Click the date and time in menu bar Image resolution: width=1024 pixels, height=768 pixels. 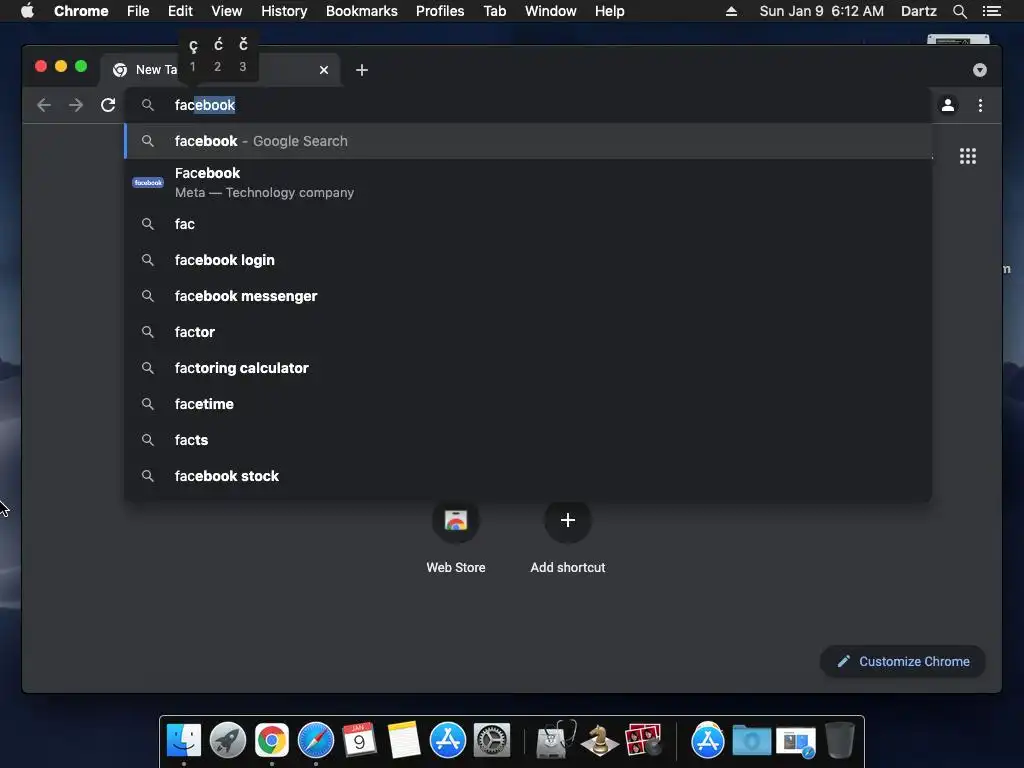[822, 11]
